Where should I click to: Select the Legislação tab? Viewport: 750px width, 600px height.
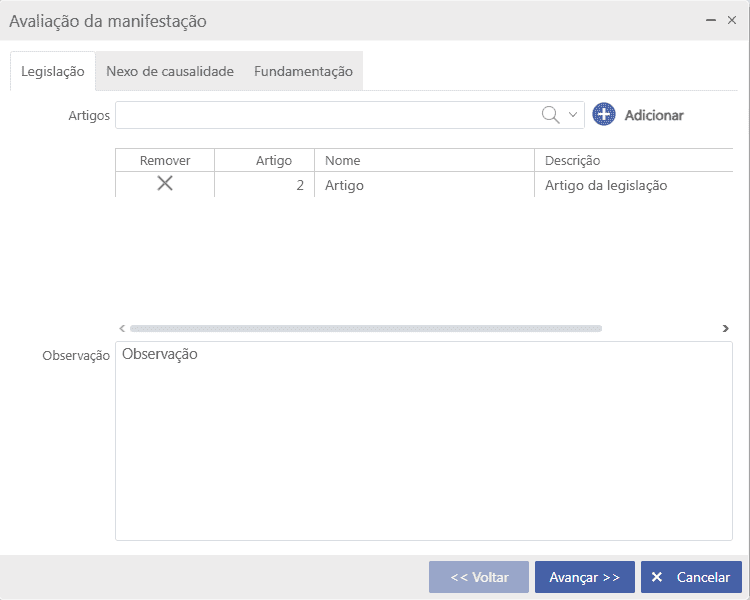[x=53, y=72]
